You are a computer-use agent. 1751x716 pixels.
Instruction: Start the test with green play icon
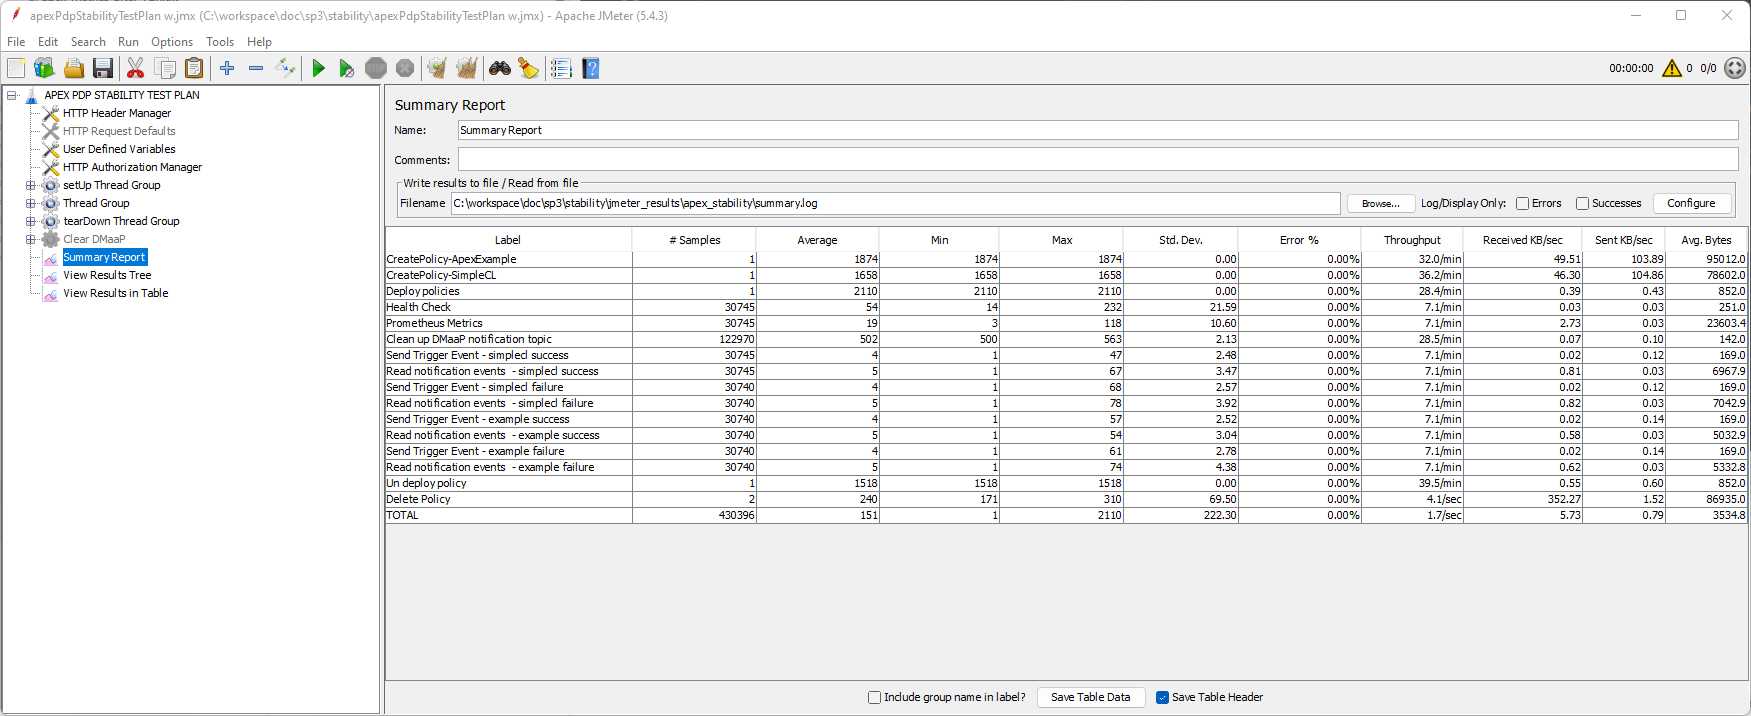[x=318, y=68]
